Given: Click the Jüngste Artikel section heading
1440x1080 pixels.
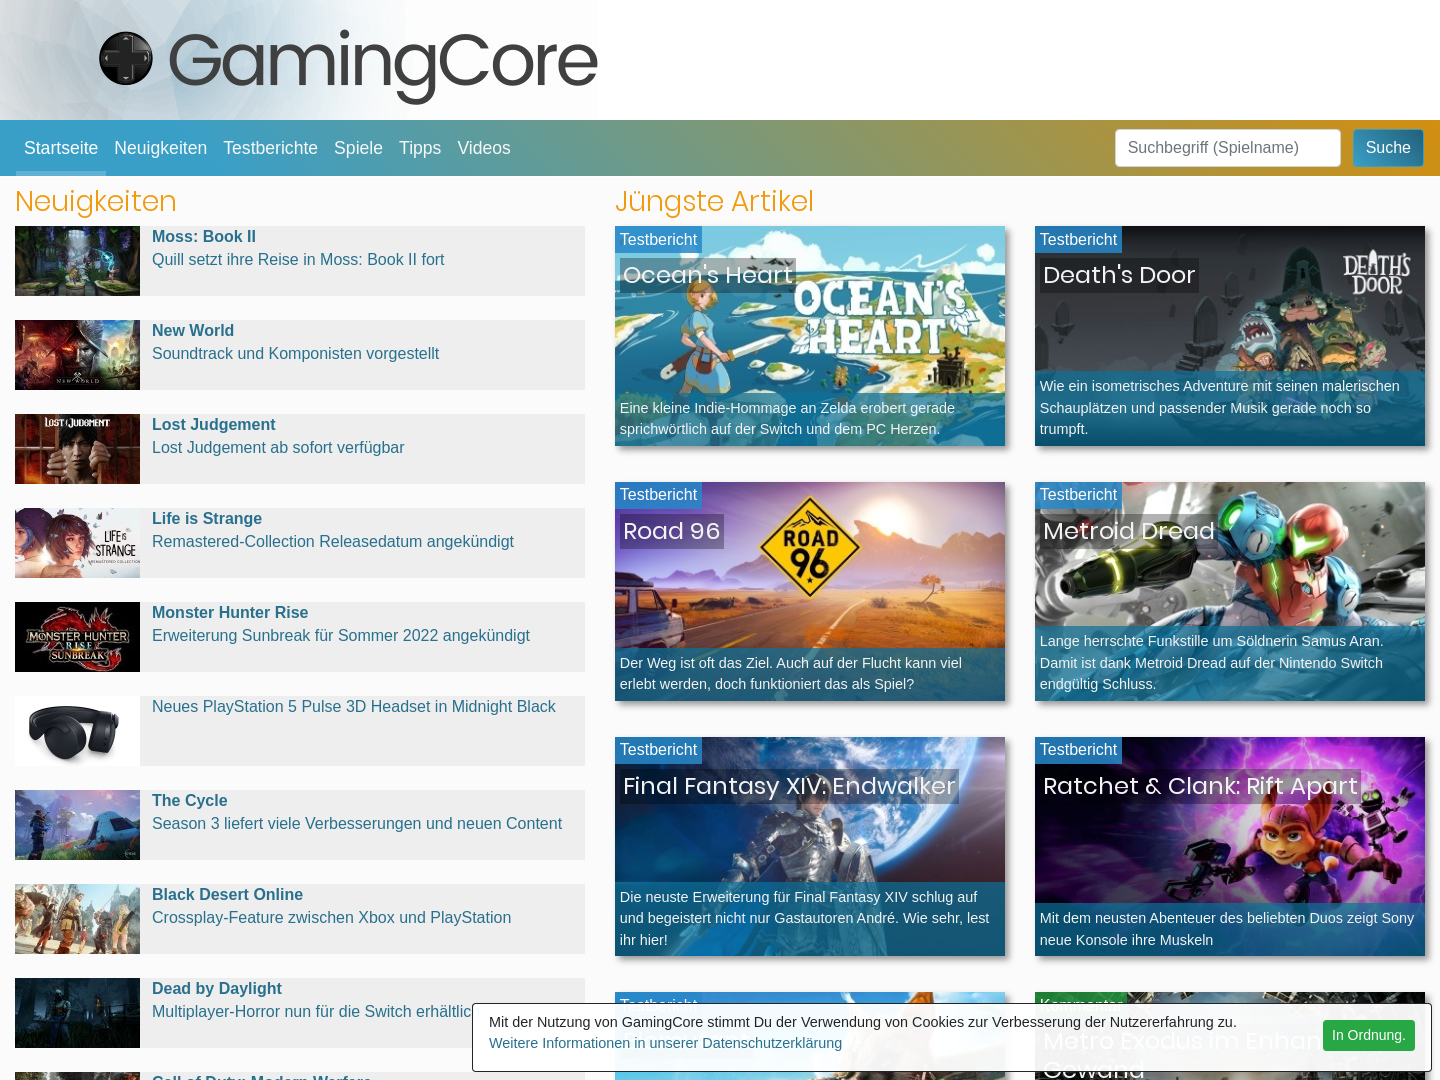Looking at the screenshot, I should pos(714,202).
